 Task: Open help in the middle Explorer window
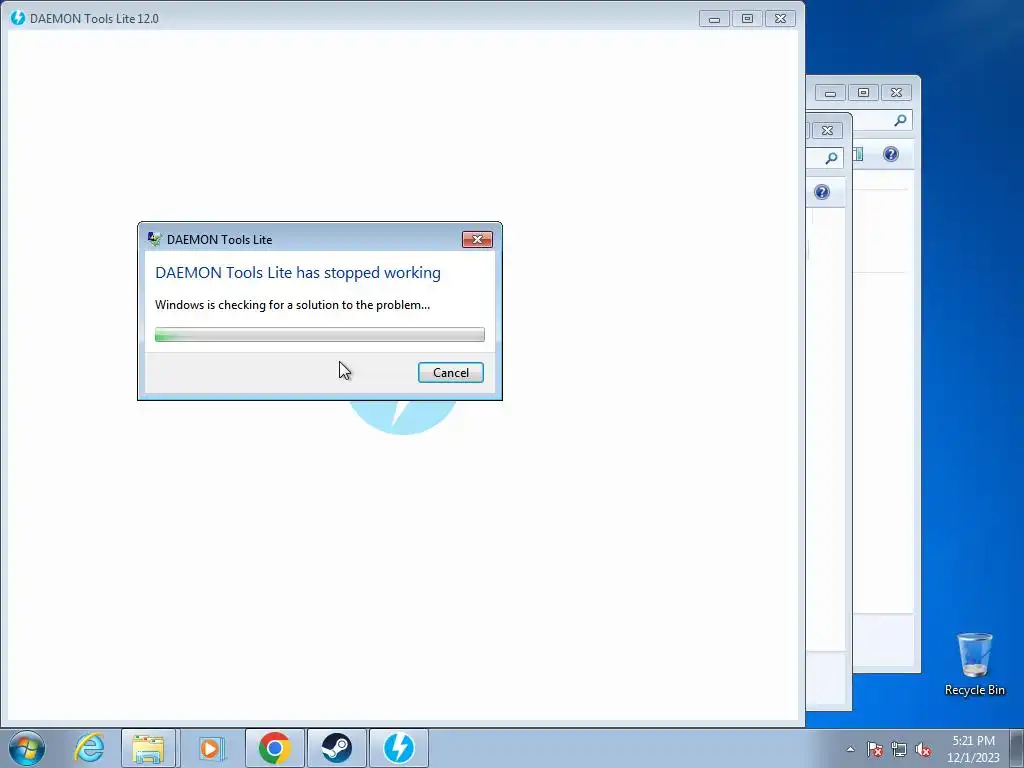[822, 192]
